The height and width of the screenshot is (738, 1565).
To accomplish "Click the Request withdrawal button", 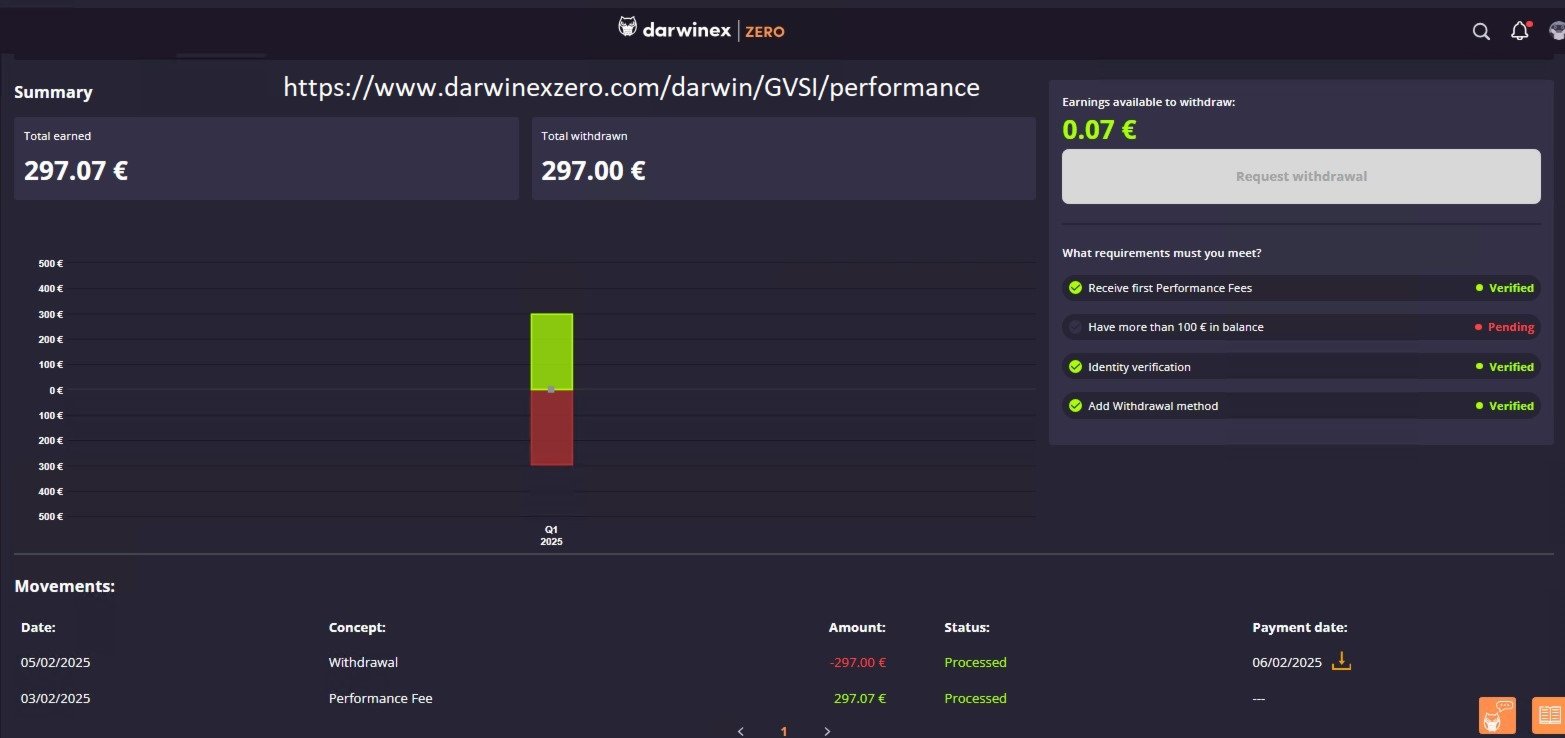I will tap(1301, 176).
